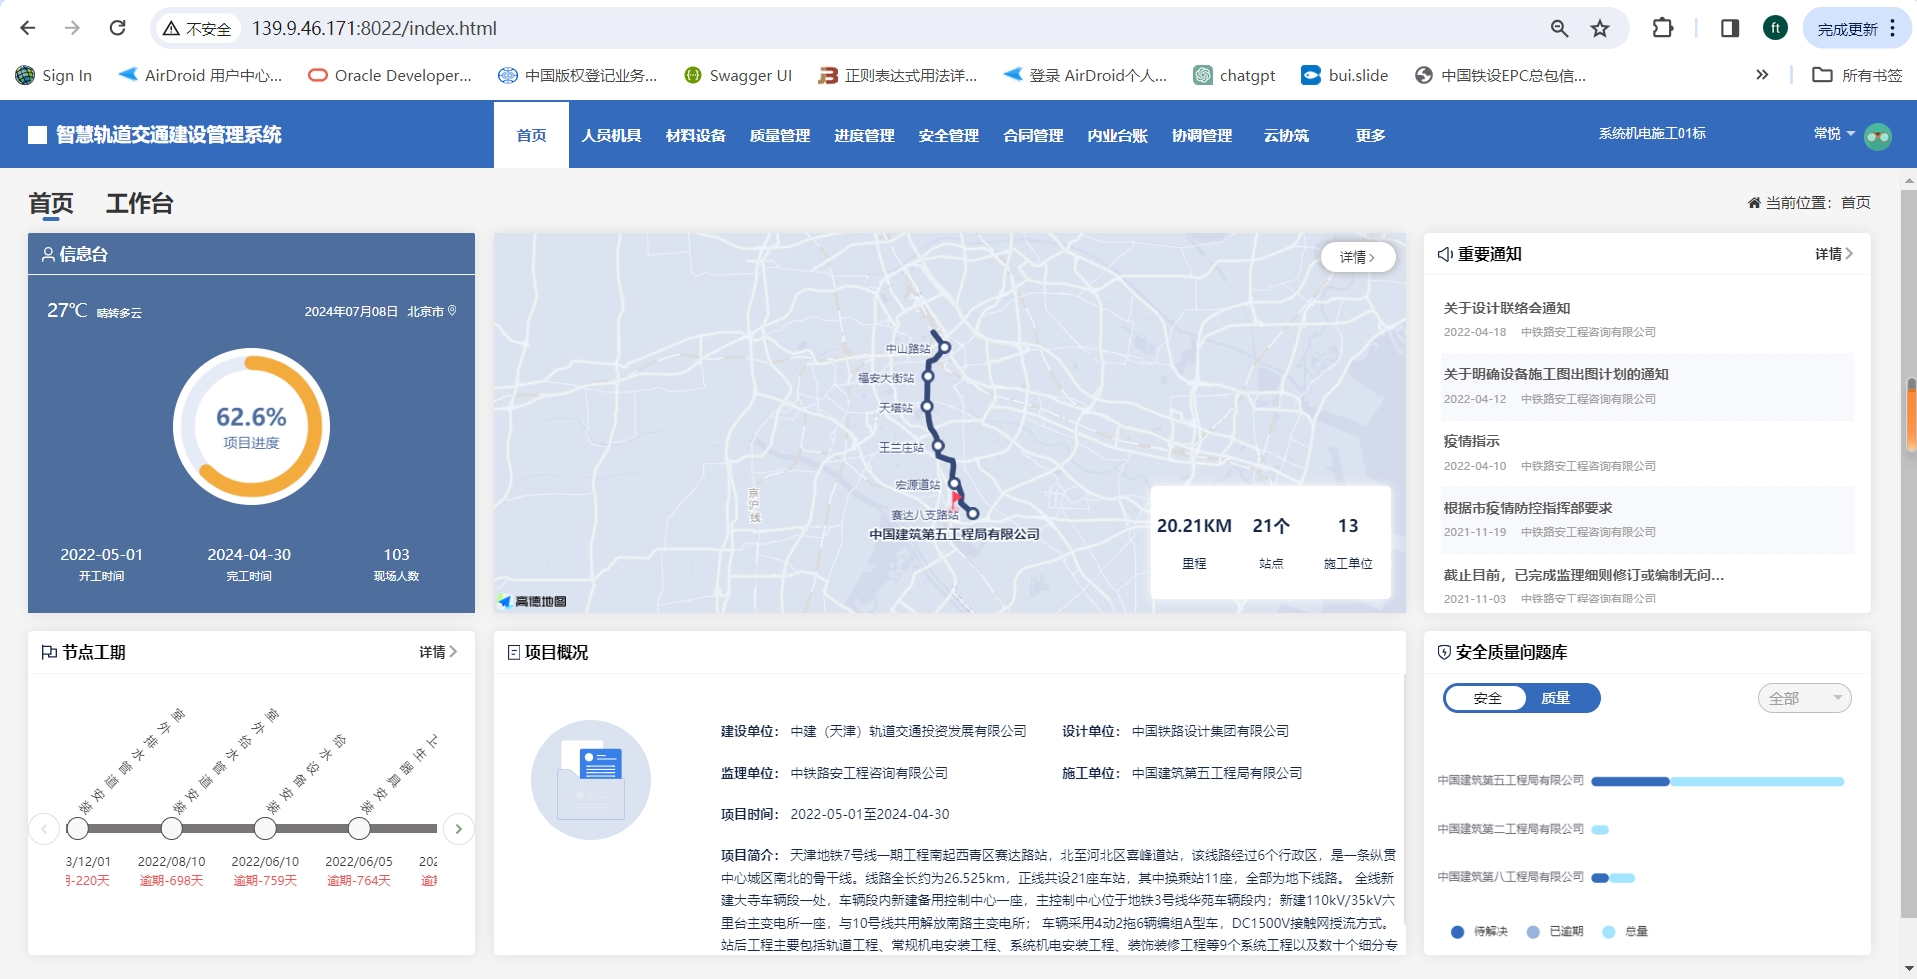Click the flag icon beside 节点工期
Viewport: 1917px width, 979px height.
[48, 652]
